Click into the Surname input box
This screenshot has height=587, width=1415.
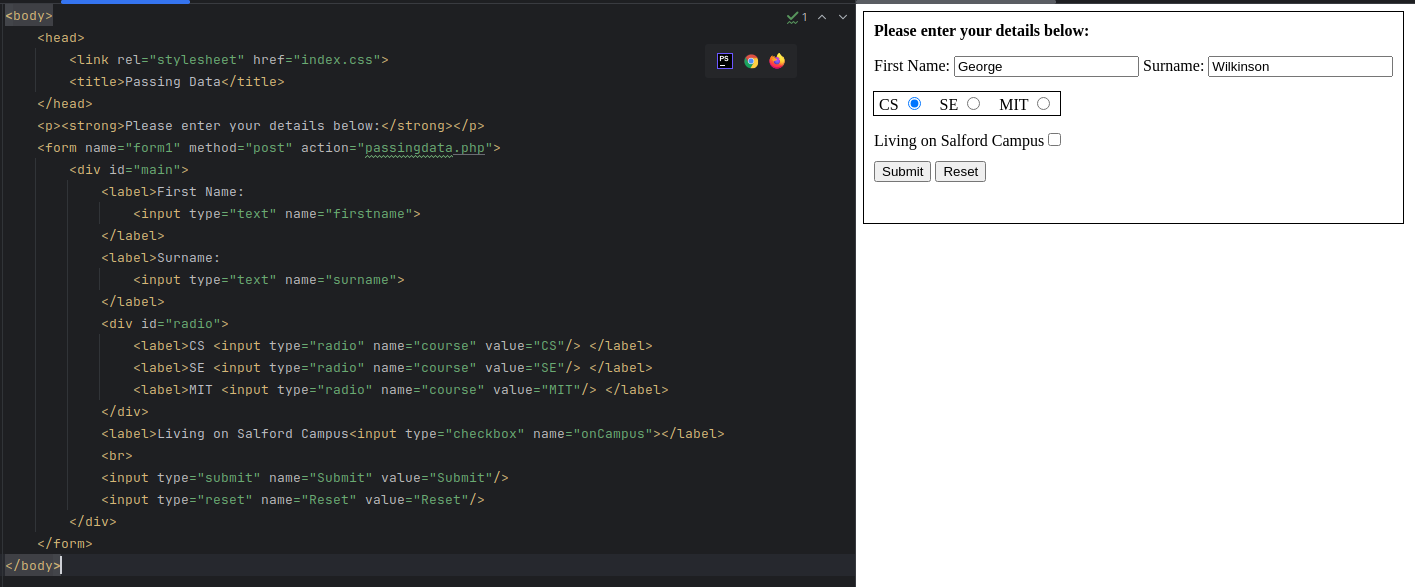tap(1300, 67)
